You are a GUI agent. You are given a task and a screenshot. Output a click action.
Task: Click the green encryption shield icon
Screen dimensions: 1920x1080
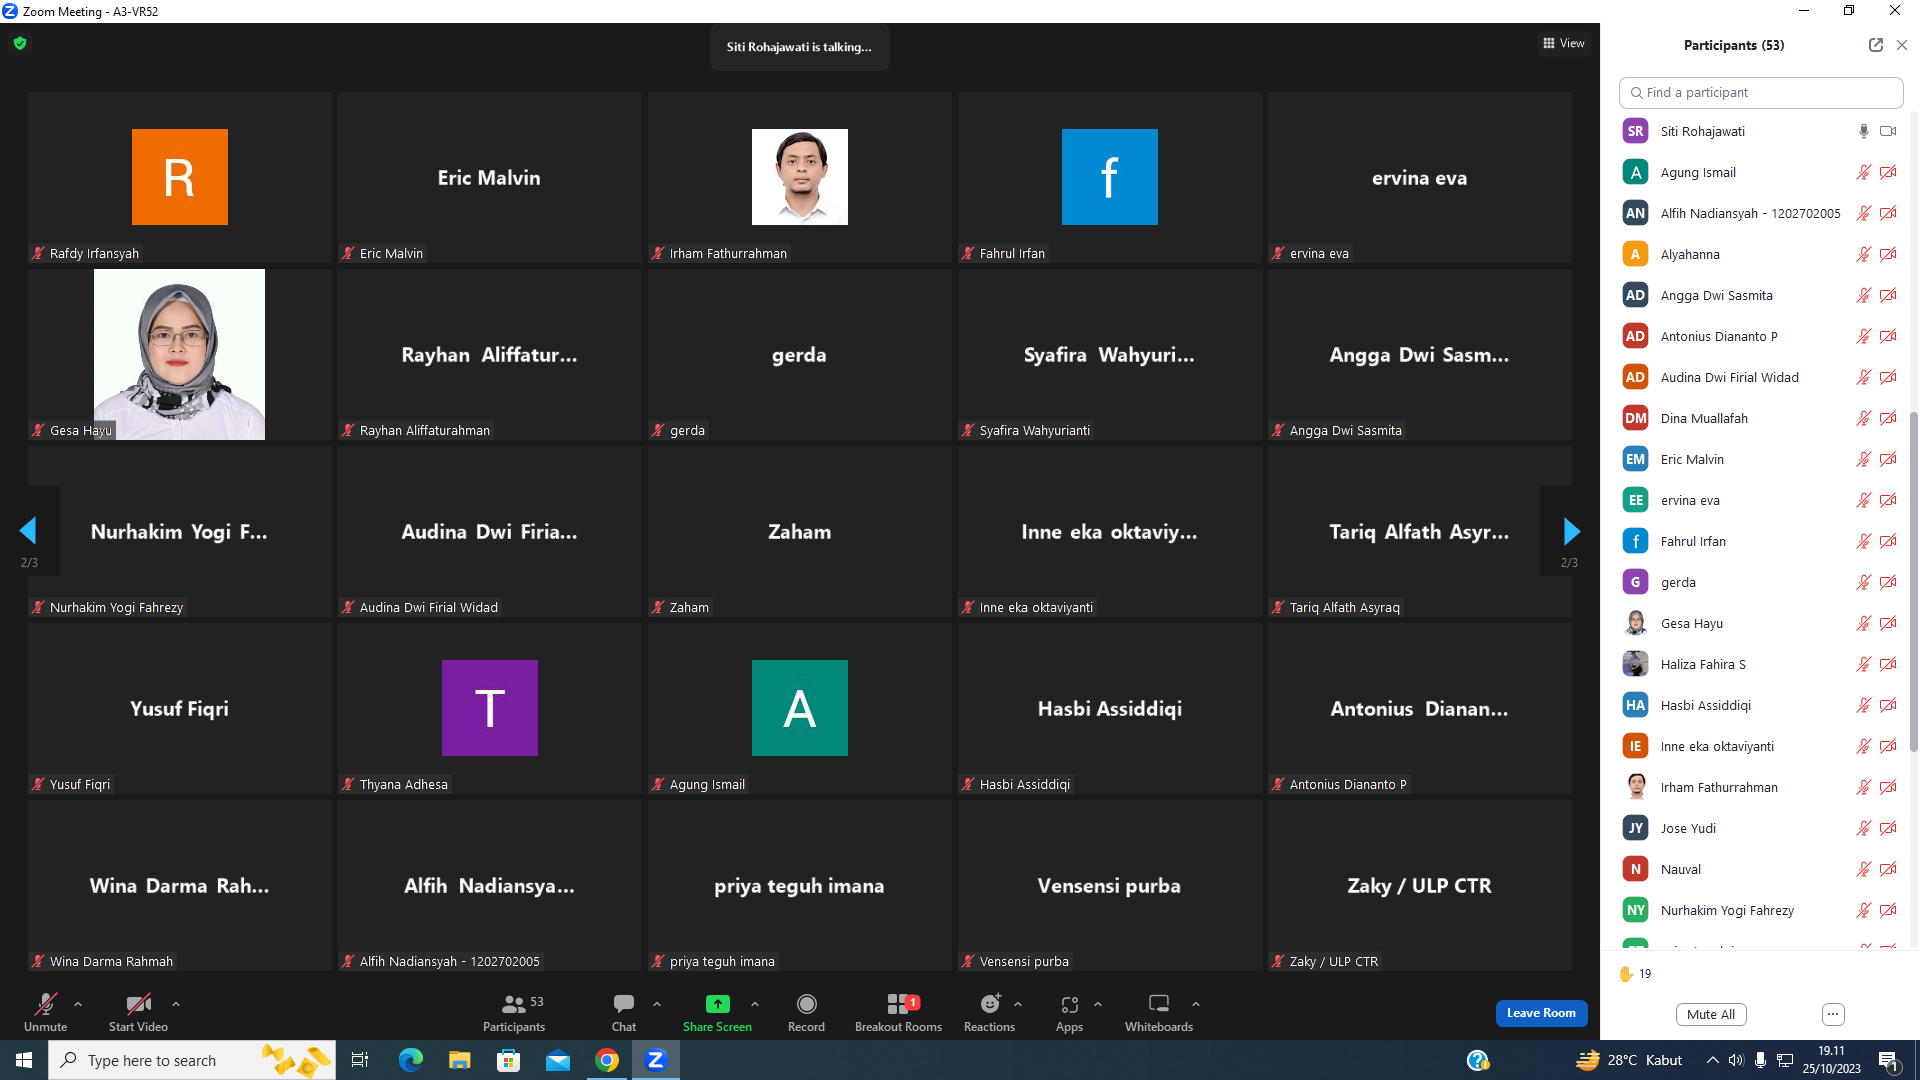pos(20,43)
